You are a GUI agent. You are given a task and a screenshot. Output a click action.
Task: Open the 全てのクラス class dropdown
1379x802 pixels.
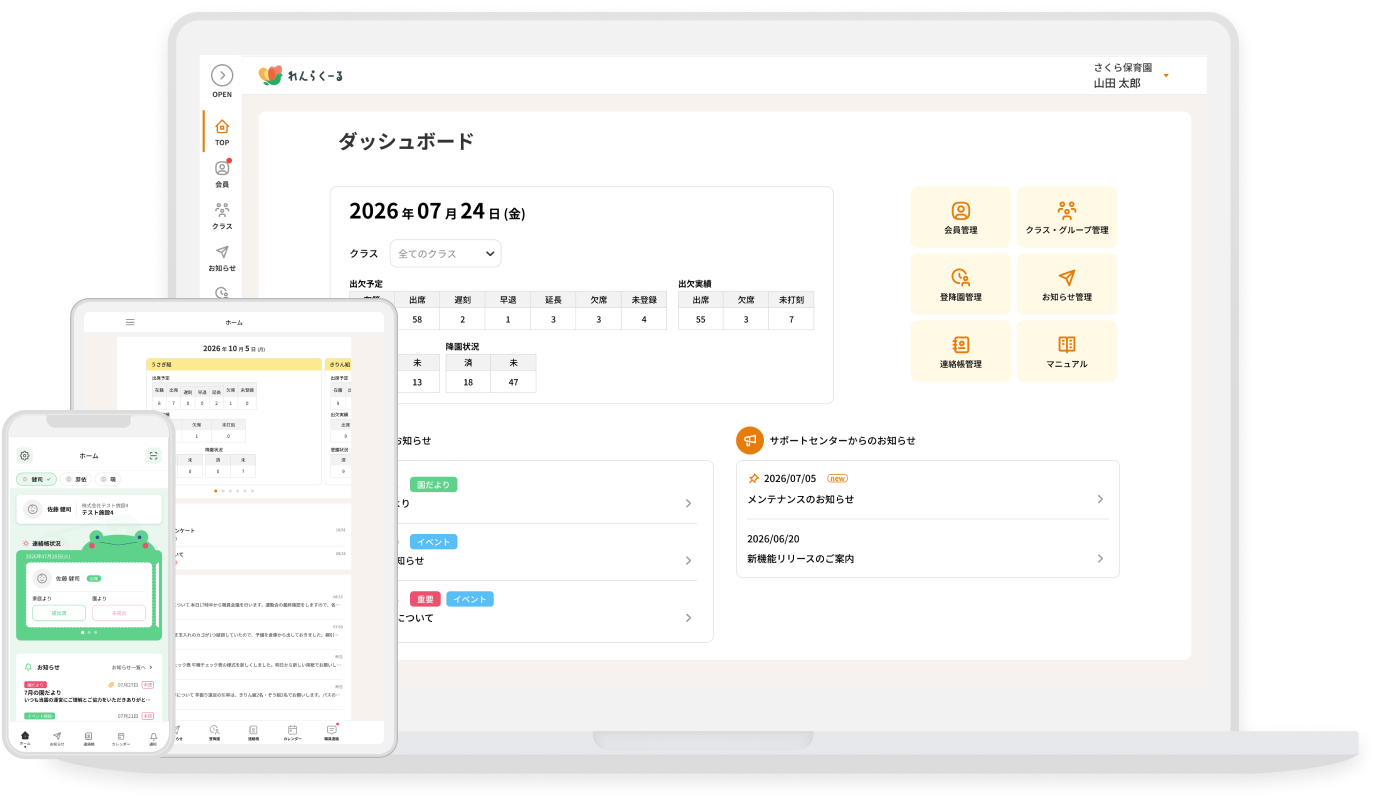coord(445,254)
